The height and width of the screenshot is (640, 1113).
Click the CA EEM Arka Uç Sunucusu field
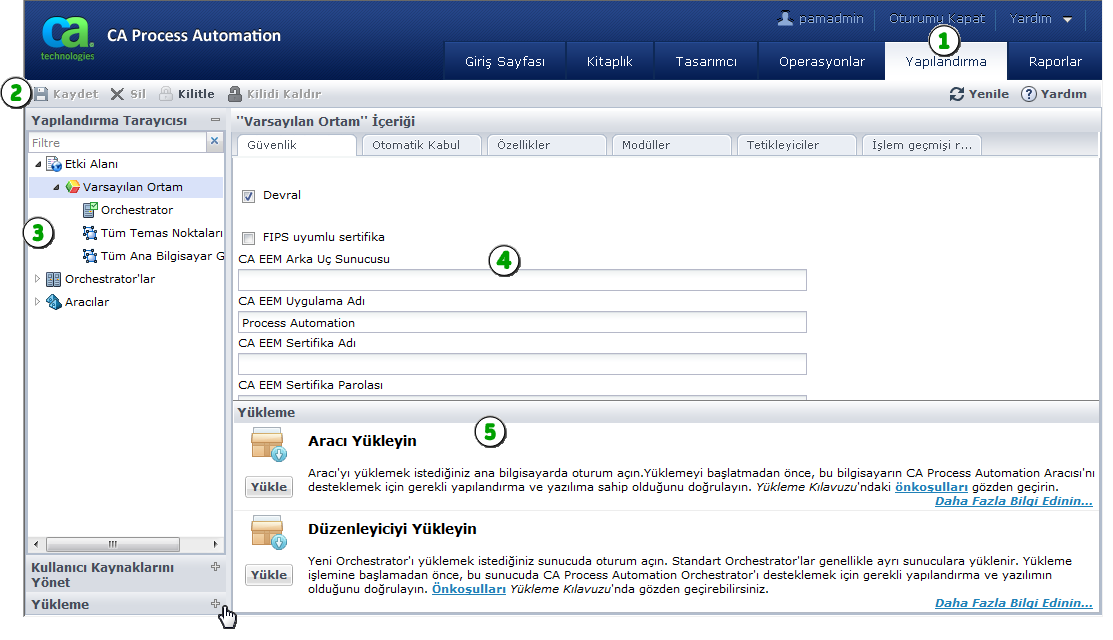pyautogui.click(x=522, y=281)
